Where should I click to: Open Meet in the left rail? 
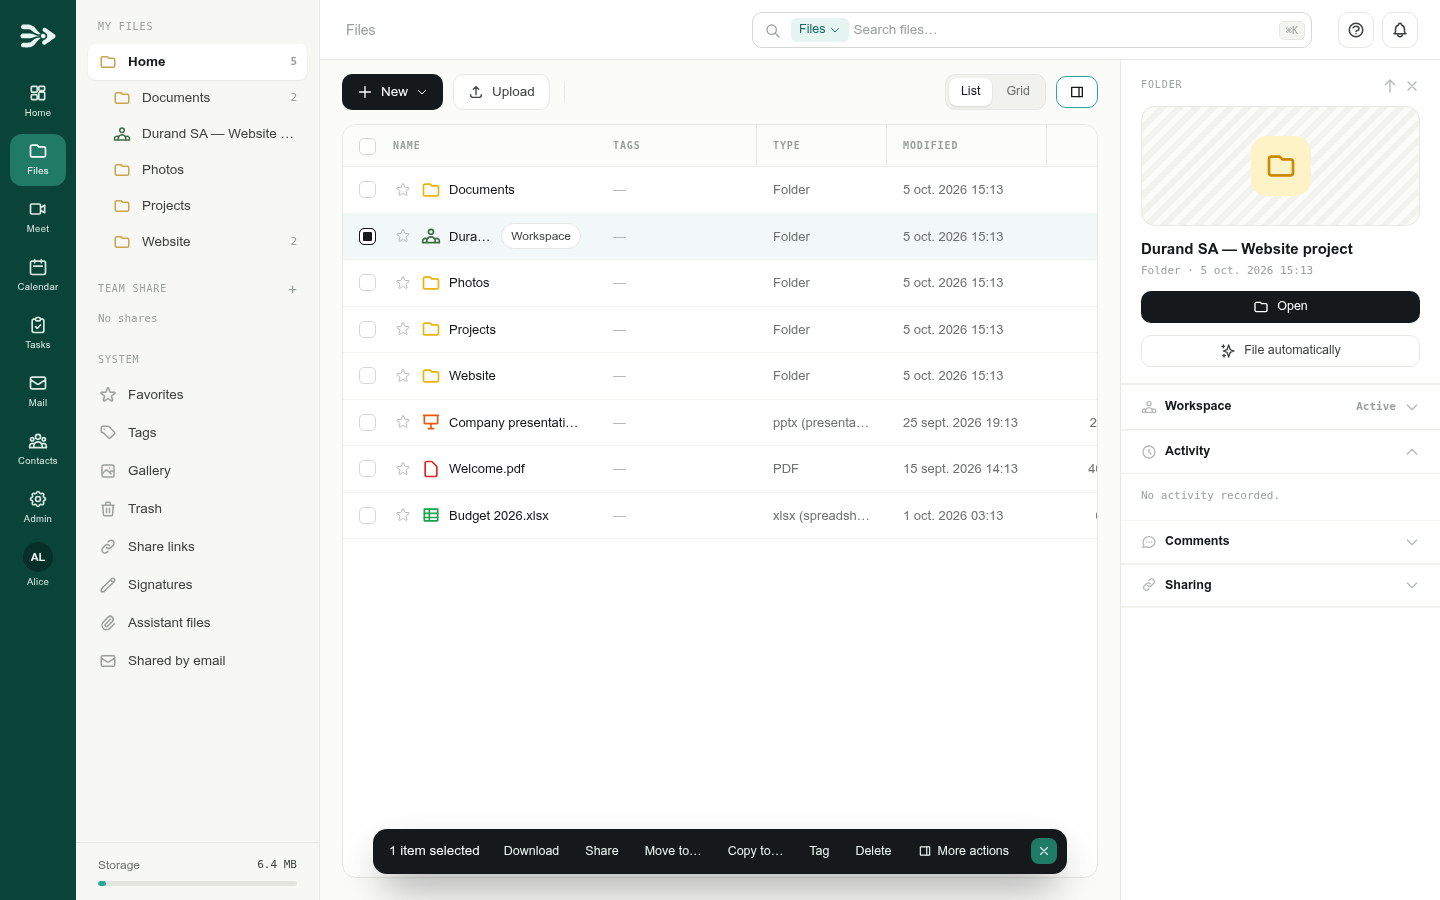tap(38, 217)
